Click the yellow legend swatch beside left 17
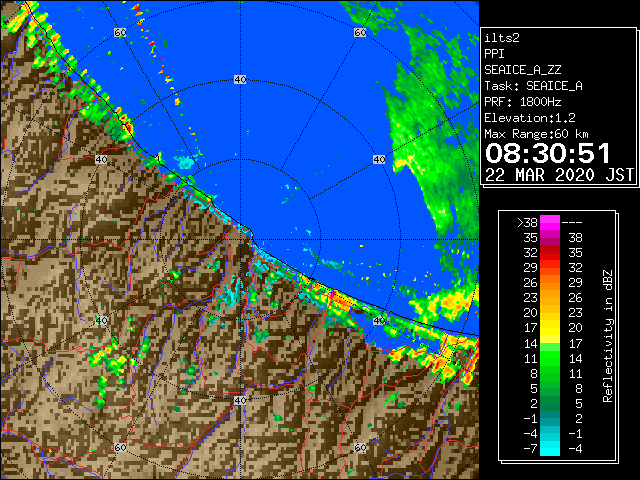This screenshot has height=480, width=640. (550, 328)
